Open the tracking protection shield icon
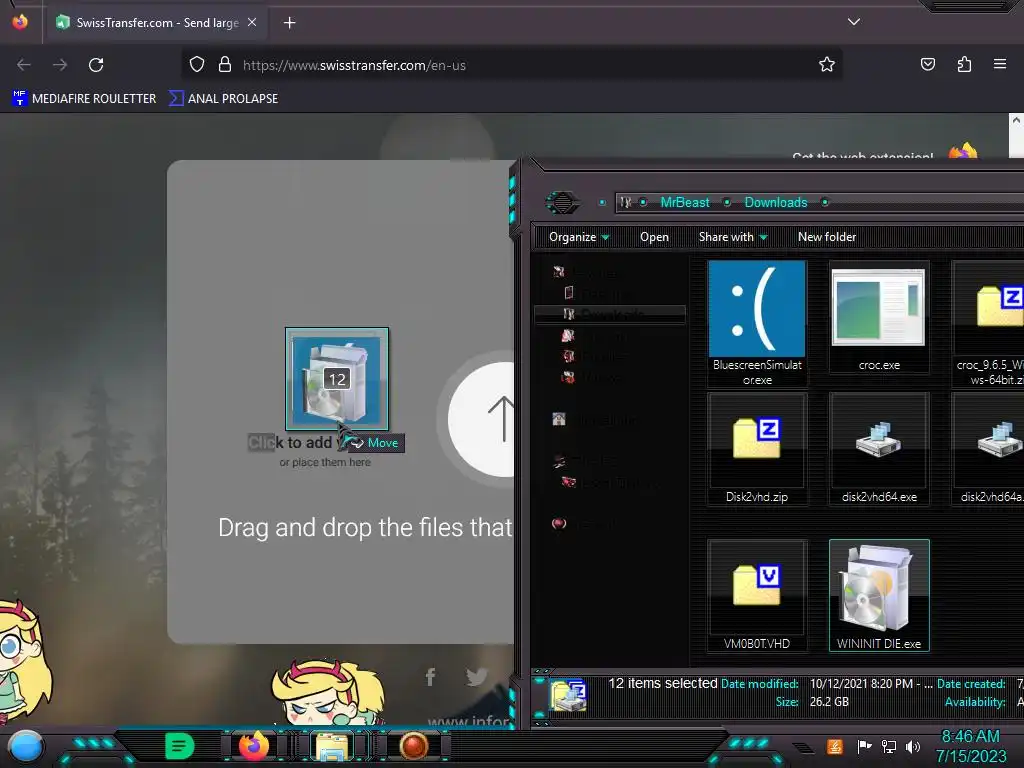 click(197, 64)
